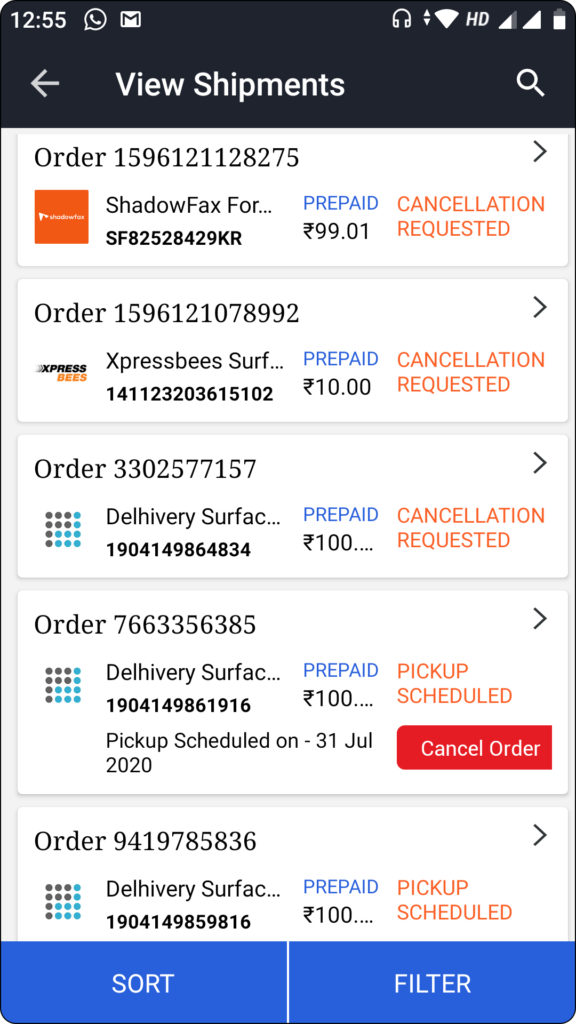Tap Delhivery logo on order 7663356385
This screenshot has width=576, height=1024.
click(x=63, y=685)
